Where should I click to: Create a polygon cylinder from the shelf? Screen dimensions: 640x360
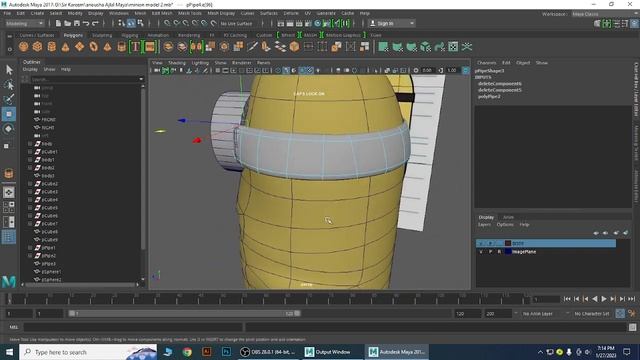point(51,47)
